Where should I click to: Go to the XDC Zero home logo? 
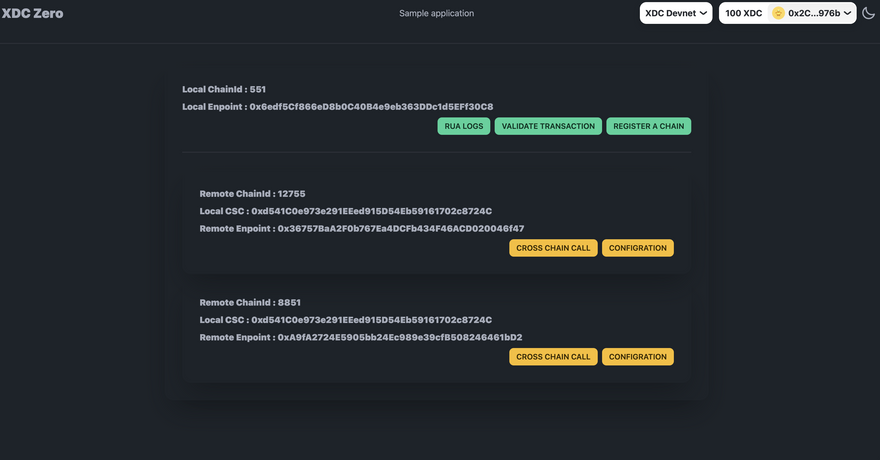(x=33, y=13)
